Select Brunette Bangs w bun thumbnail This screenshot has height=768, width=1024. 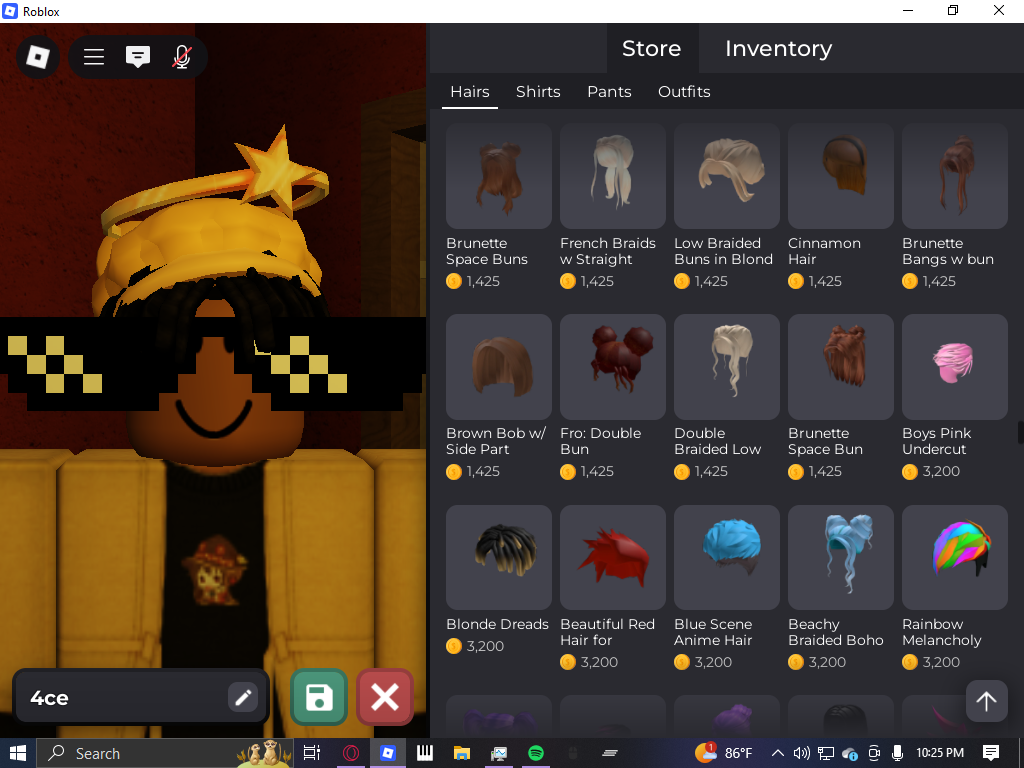[955, 176]
